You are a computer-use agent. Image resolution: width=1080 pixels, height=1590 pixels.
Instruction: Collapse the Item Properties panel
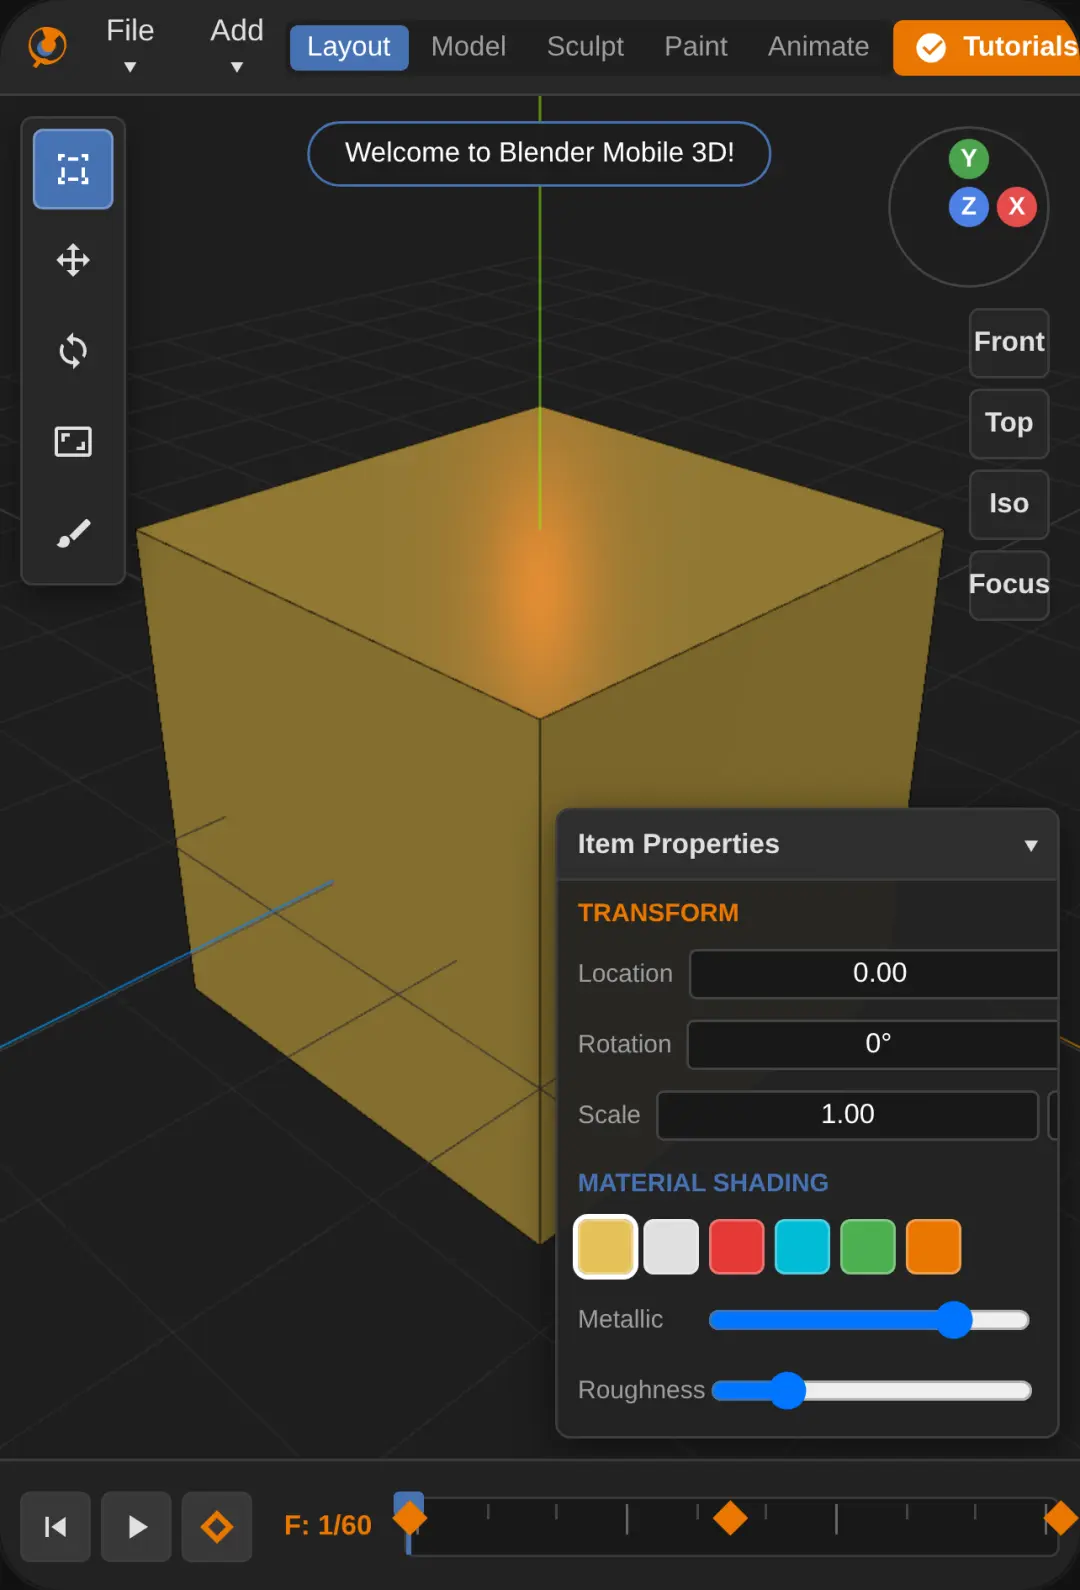pyautogui.click(x=1031, y=845)
